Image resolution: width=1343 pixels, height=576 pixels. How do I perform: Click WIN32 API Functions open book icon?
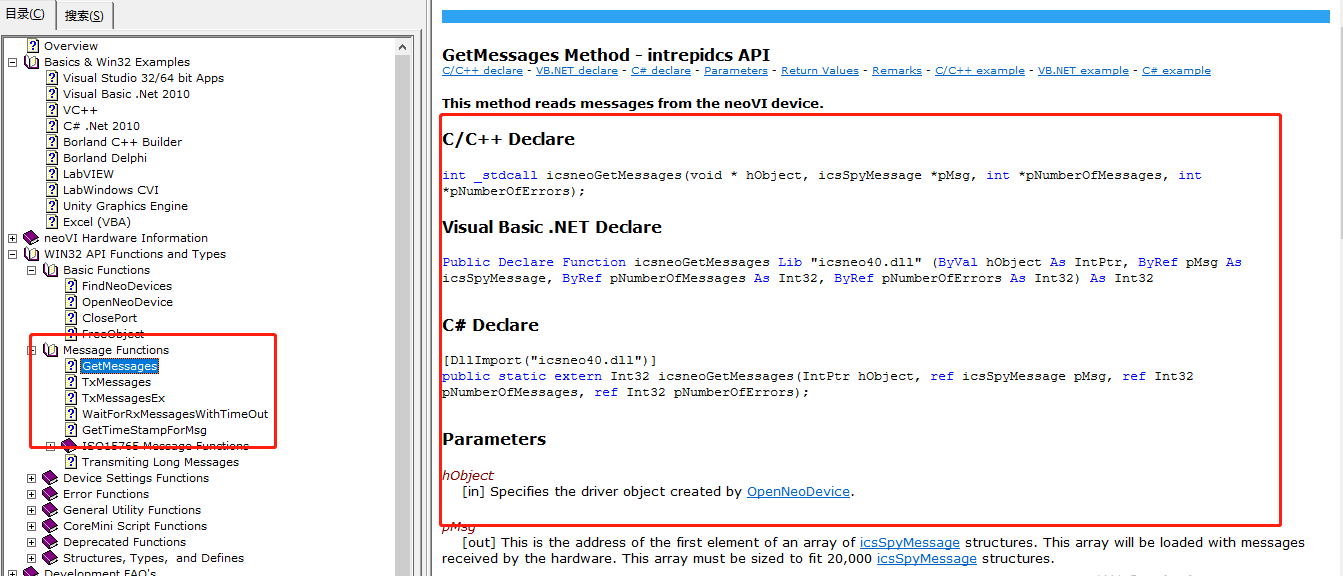click(x=31, y=254)
